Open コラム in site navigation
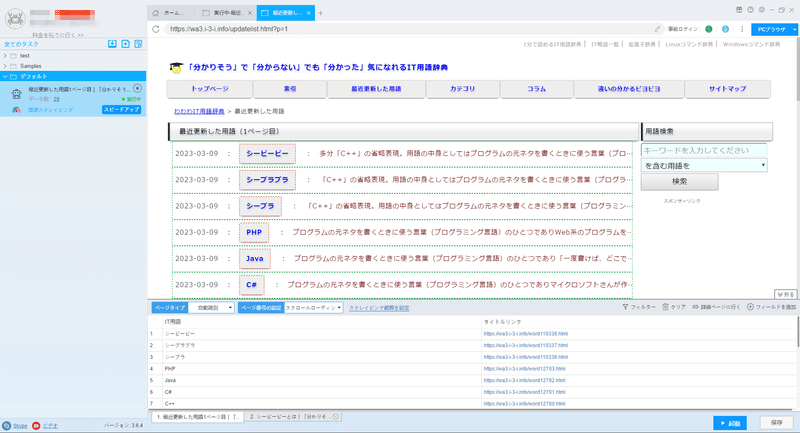The image size is (800, 433). click(537, 89)
